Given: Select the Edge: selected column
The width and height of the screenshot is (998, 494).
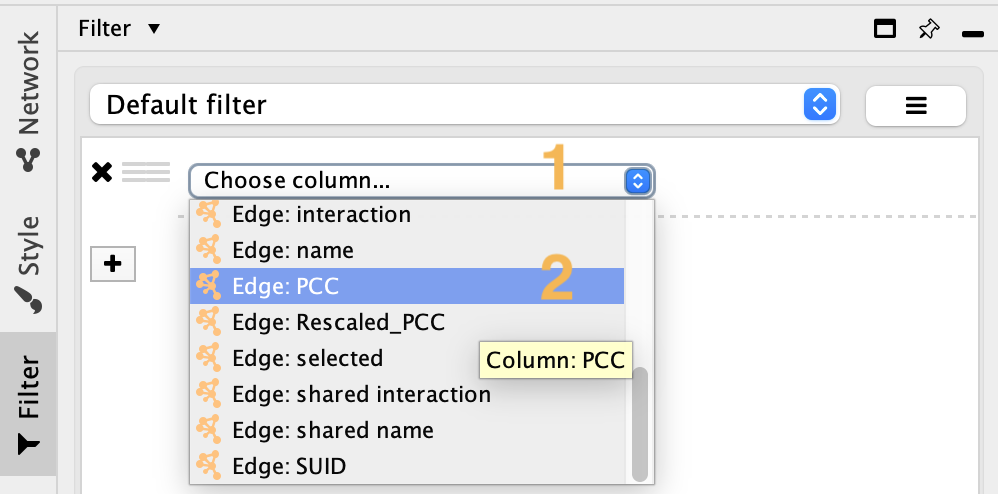Looking at the screenshot, I should tap(307, 358).
